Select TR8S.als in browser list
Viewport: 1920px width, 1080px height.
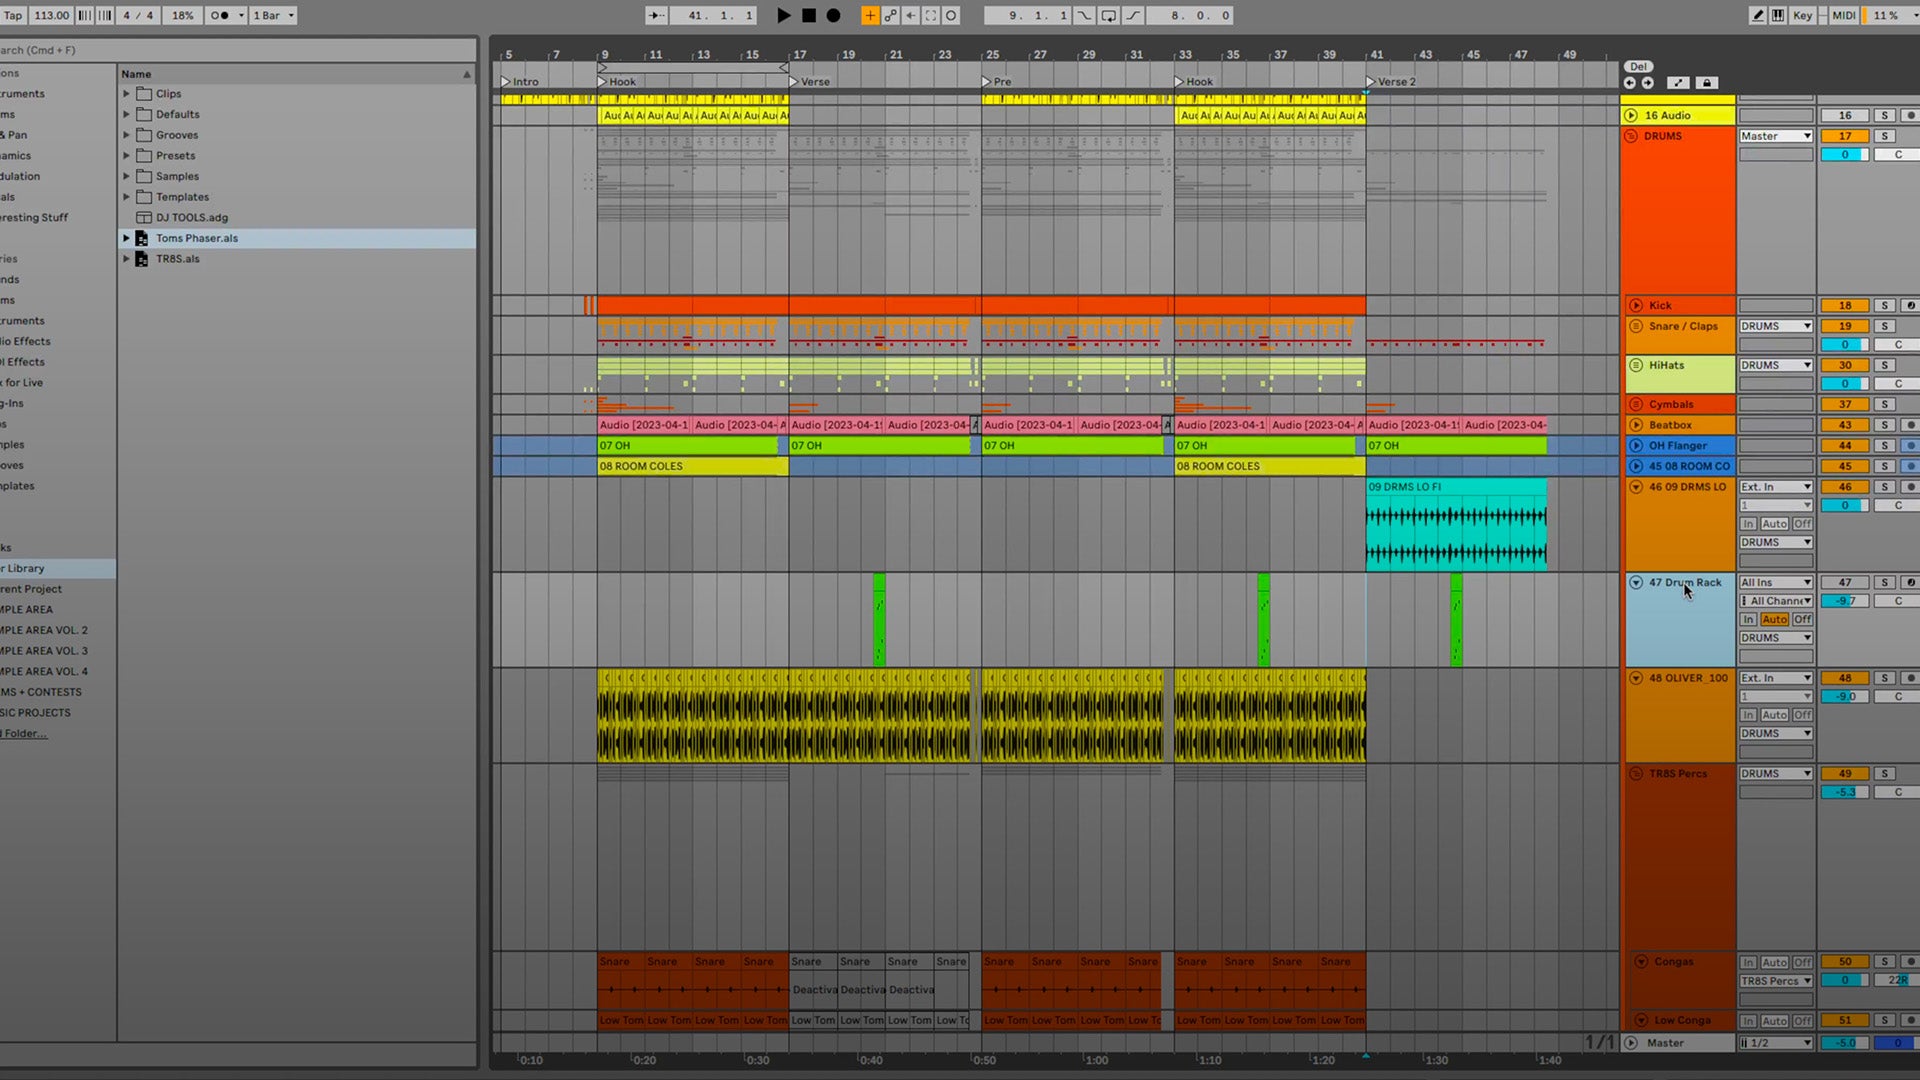coord(177,259)
